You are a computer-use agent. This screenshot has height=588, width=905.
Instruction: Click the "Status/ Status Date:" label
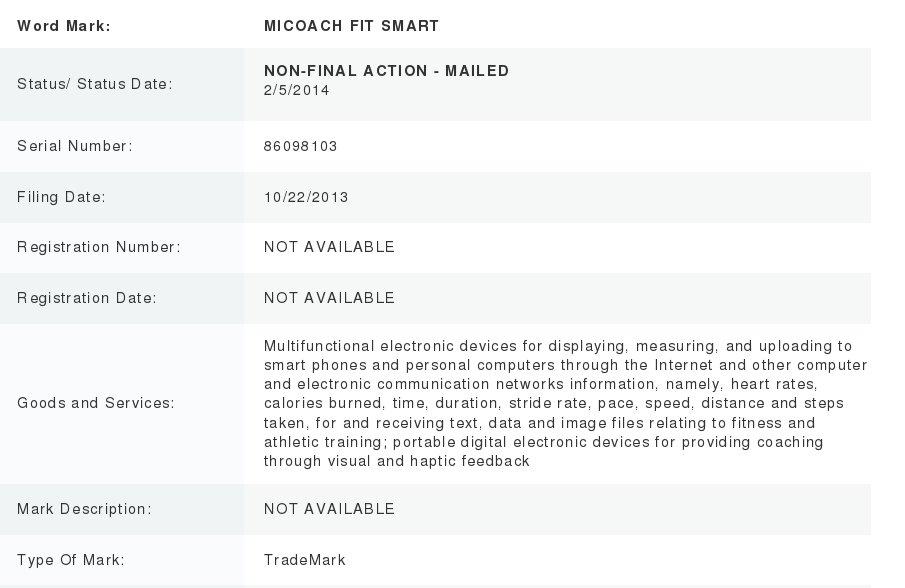click(x=95, y=84)
